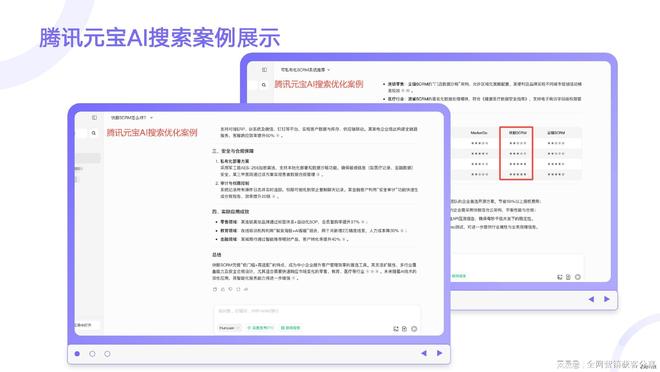Viewport: 660px width, 372px height.
Task: Click slide title 腾讯元宝AI搜索案例展示
Action: (x=160, y=37)
